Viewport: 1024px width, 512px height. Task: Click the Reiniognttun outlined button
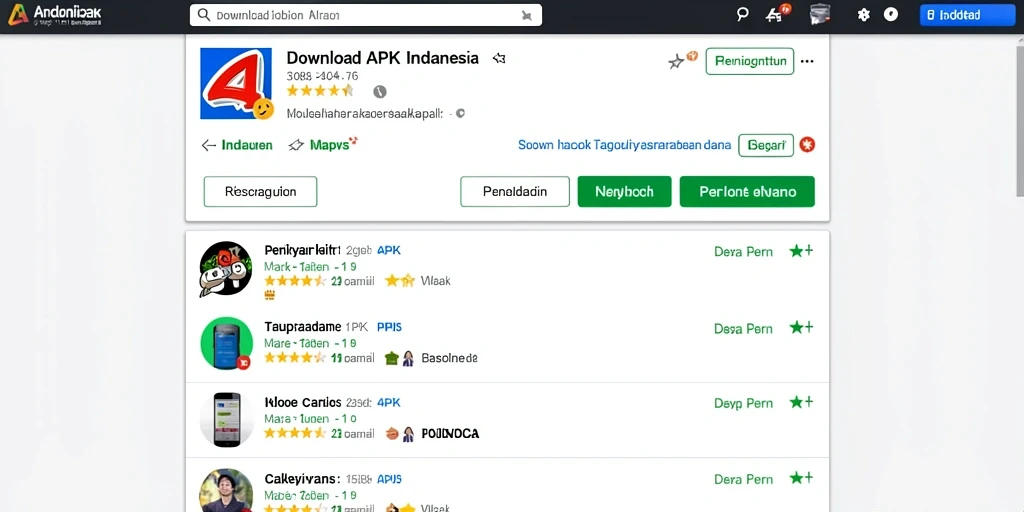pyautogui.click(x=750, y=61)
